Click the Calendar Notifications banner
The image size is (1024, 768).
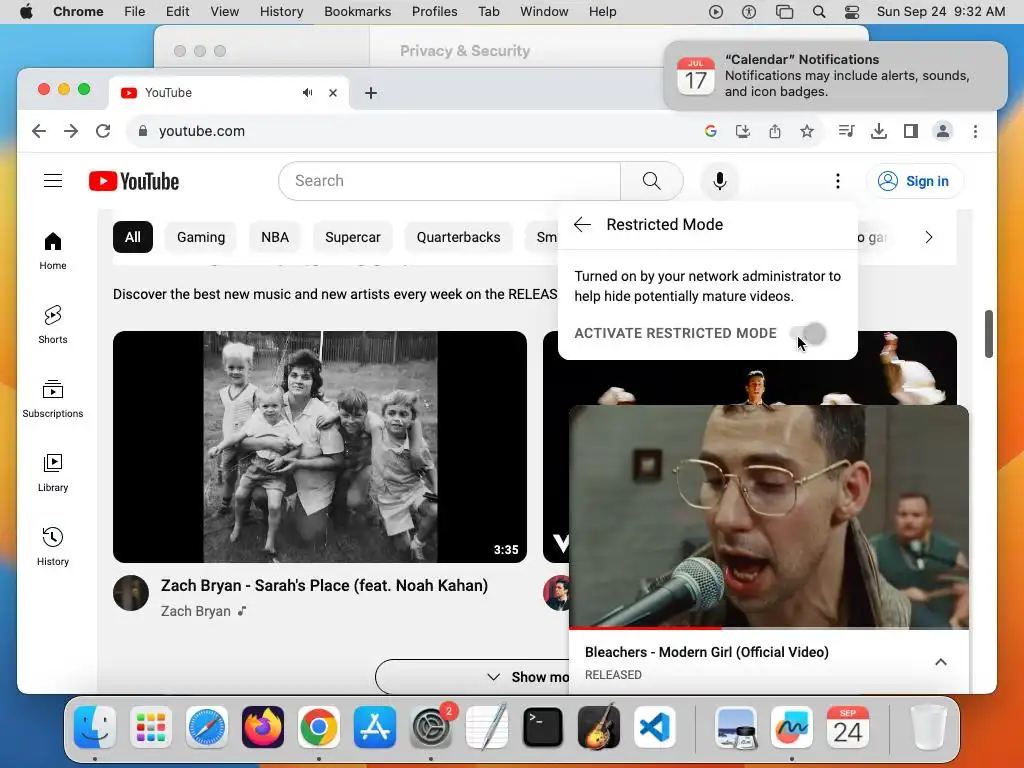[835, 76]
